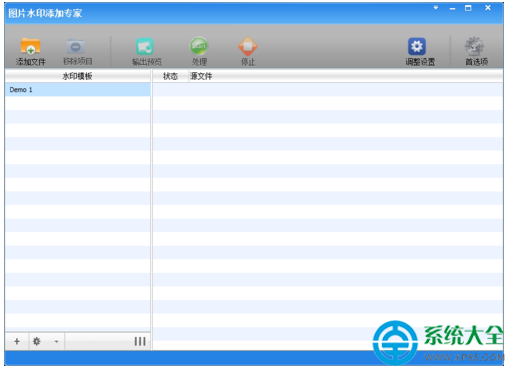507x368 pixels.
Task: Open the title bar dropdown arrow menu
Action: coord(436,8)
